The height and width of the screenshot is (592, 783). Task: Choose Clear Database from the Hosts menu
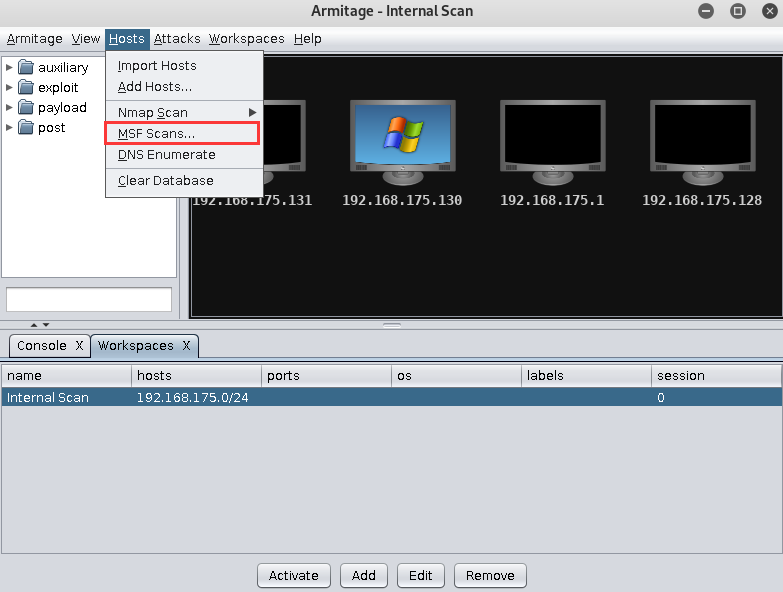pos(184,180)
